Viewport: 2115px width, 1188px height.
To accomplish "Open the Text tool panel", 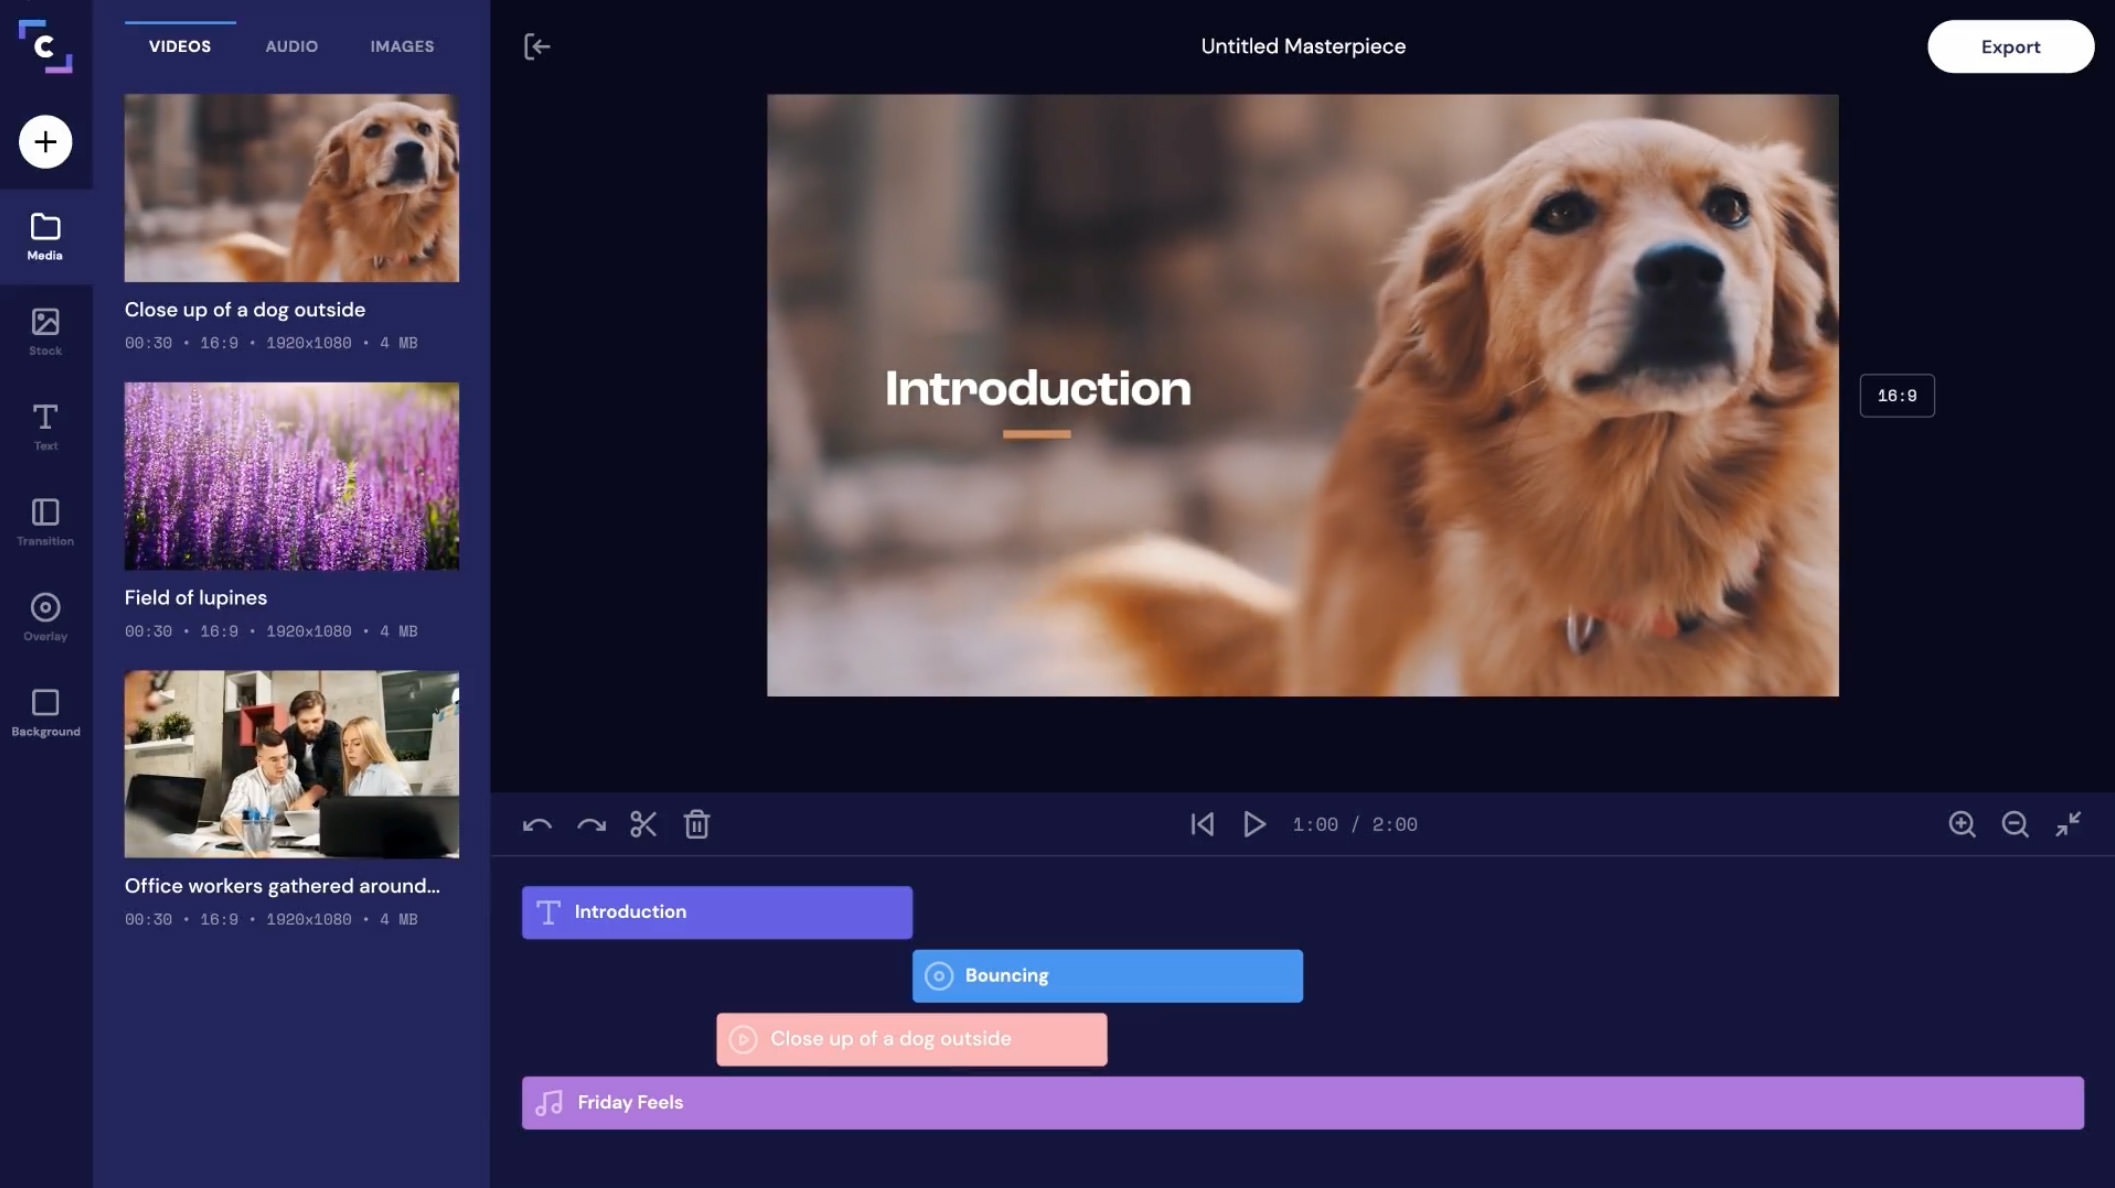I will click(x=45, y=426).
